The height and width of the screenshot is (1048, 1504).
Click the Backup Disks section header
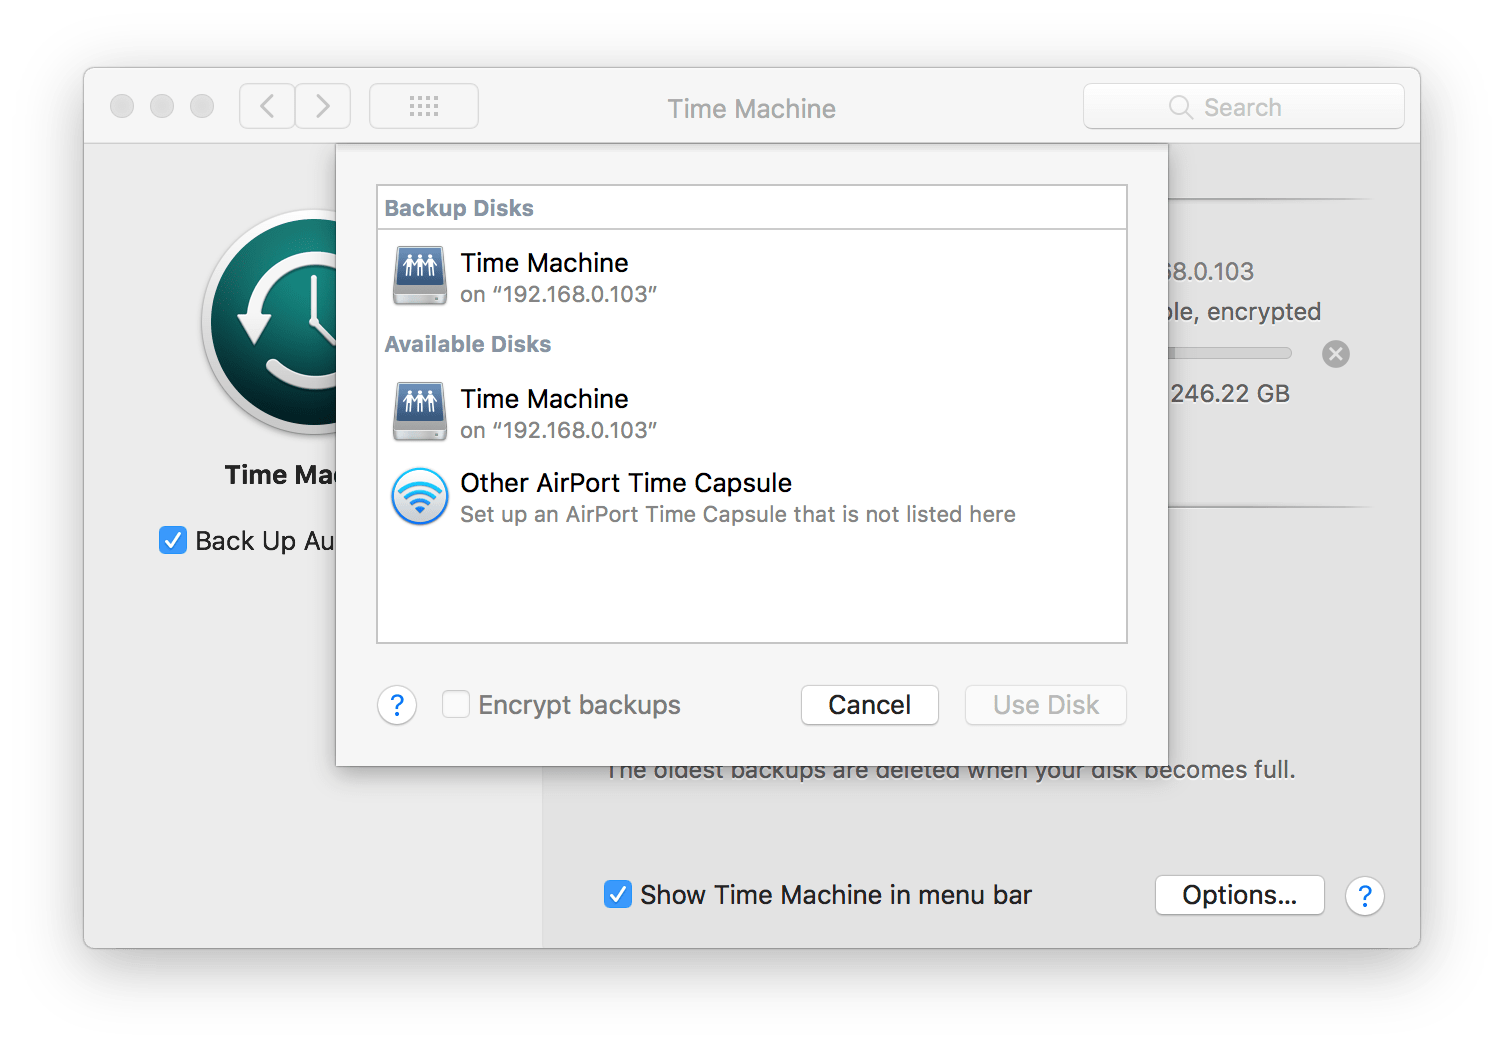pos(459,208)
